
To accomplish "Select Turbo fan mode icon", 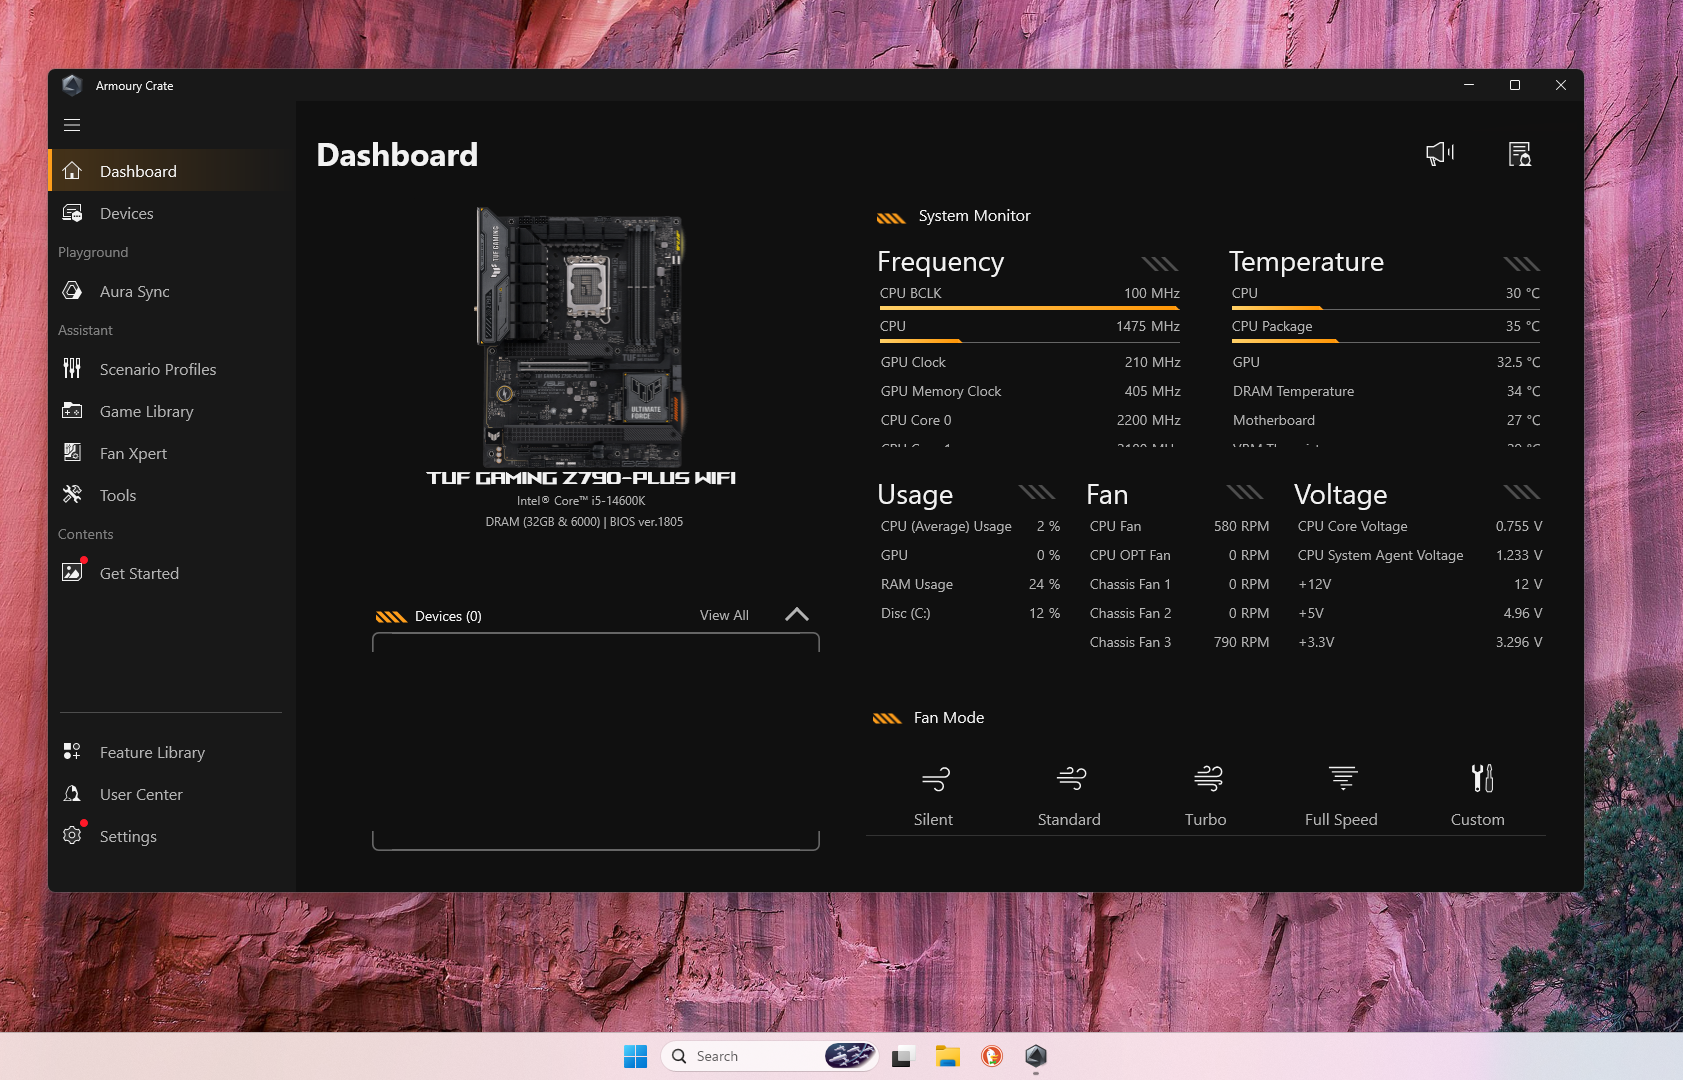I will [x=1208, y=778].
